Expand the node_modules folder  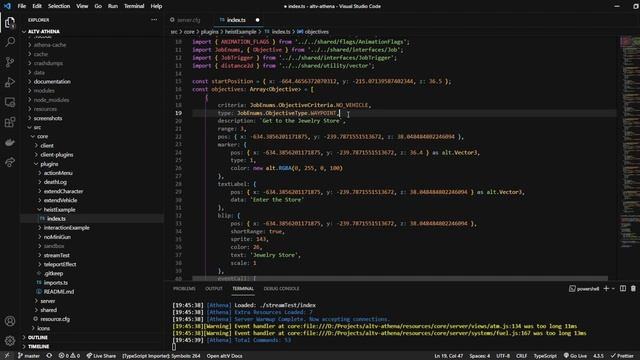[51, 100]
